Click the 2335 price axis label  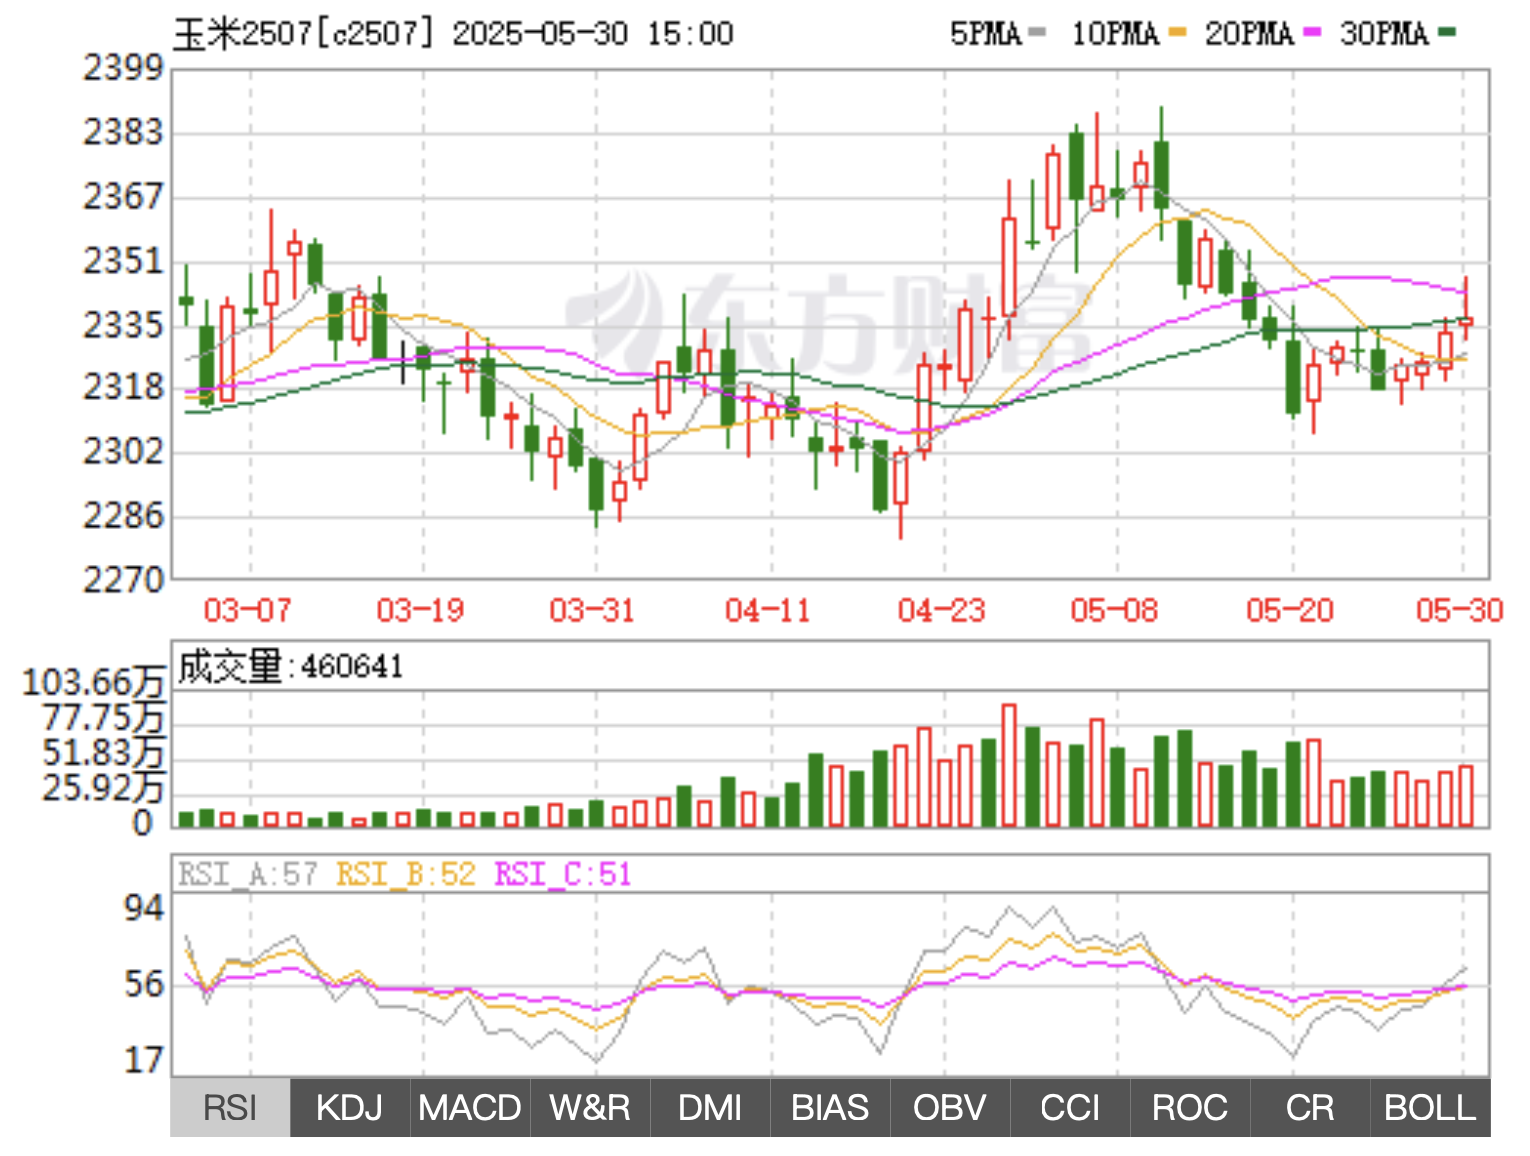tap(123, 325)
